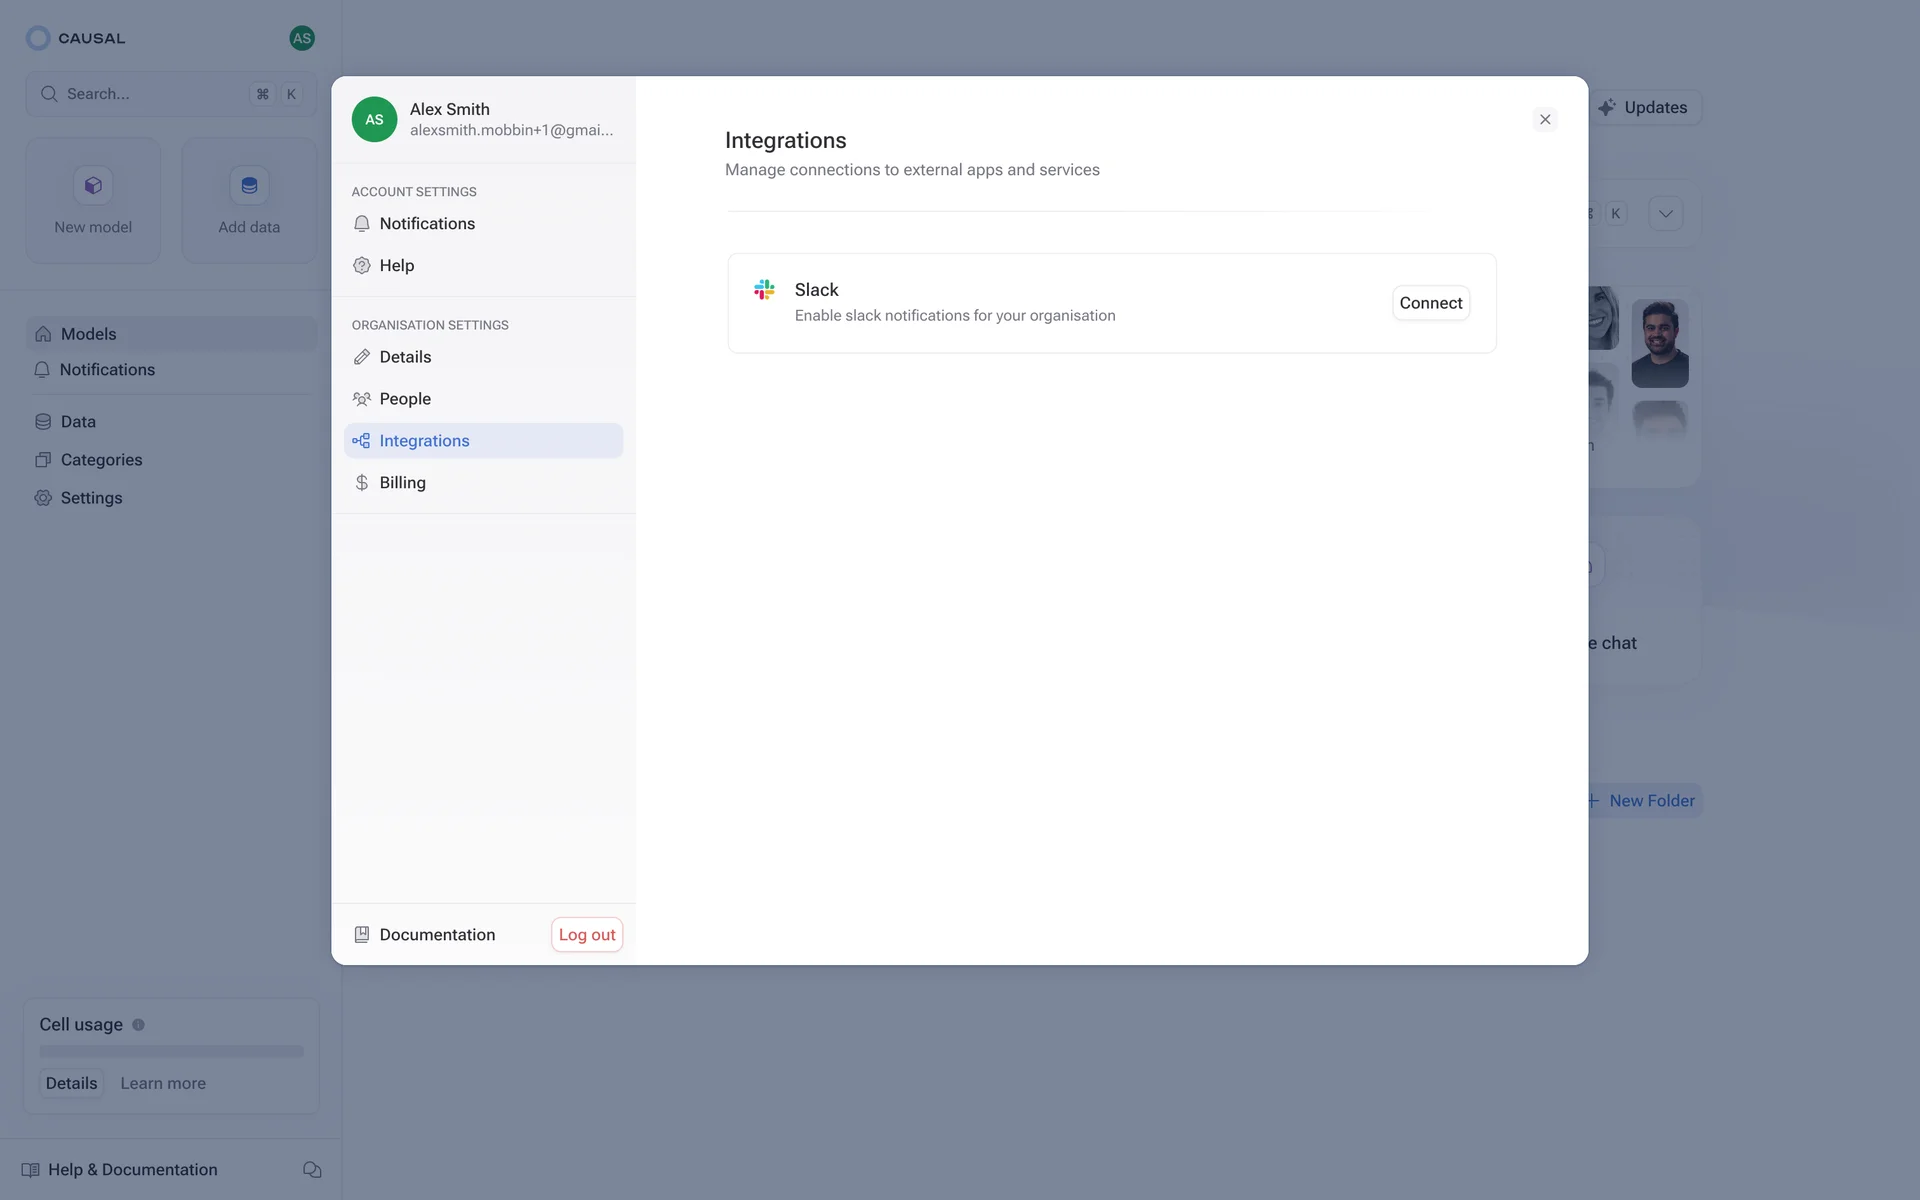The image size is (1920, 1200).
Task: Open the Billing section
Action: tap(402, 483)
